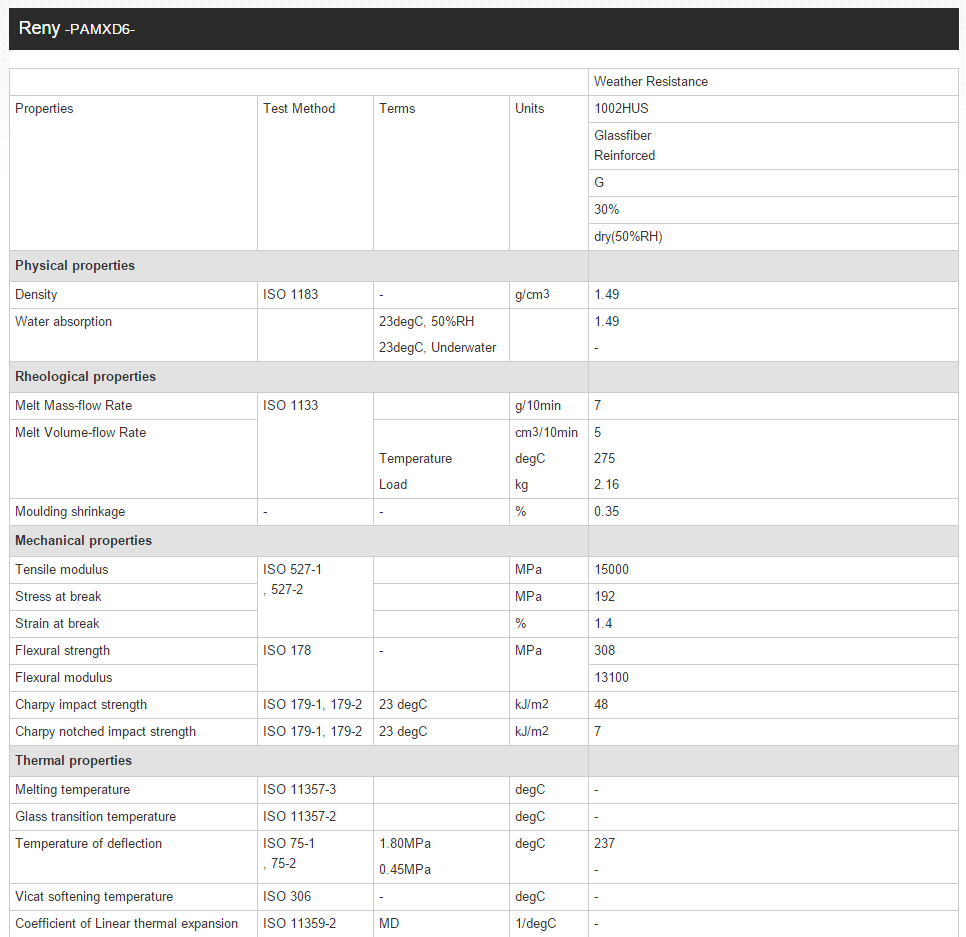Click the Tensile modulus row label

(x=62, y=569)
